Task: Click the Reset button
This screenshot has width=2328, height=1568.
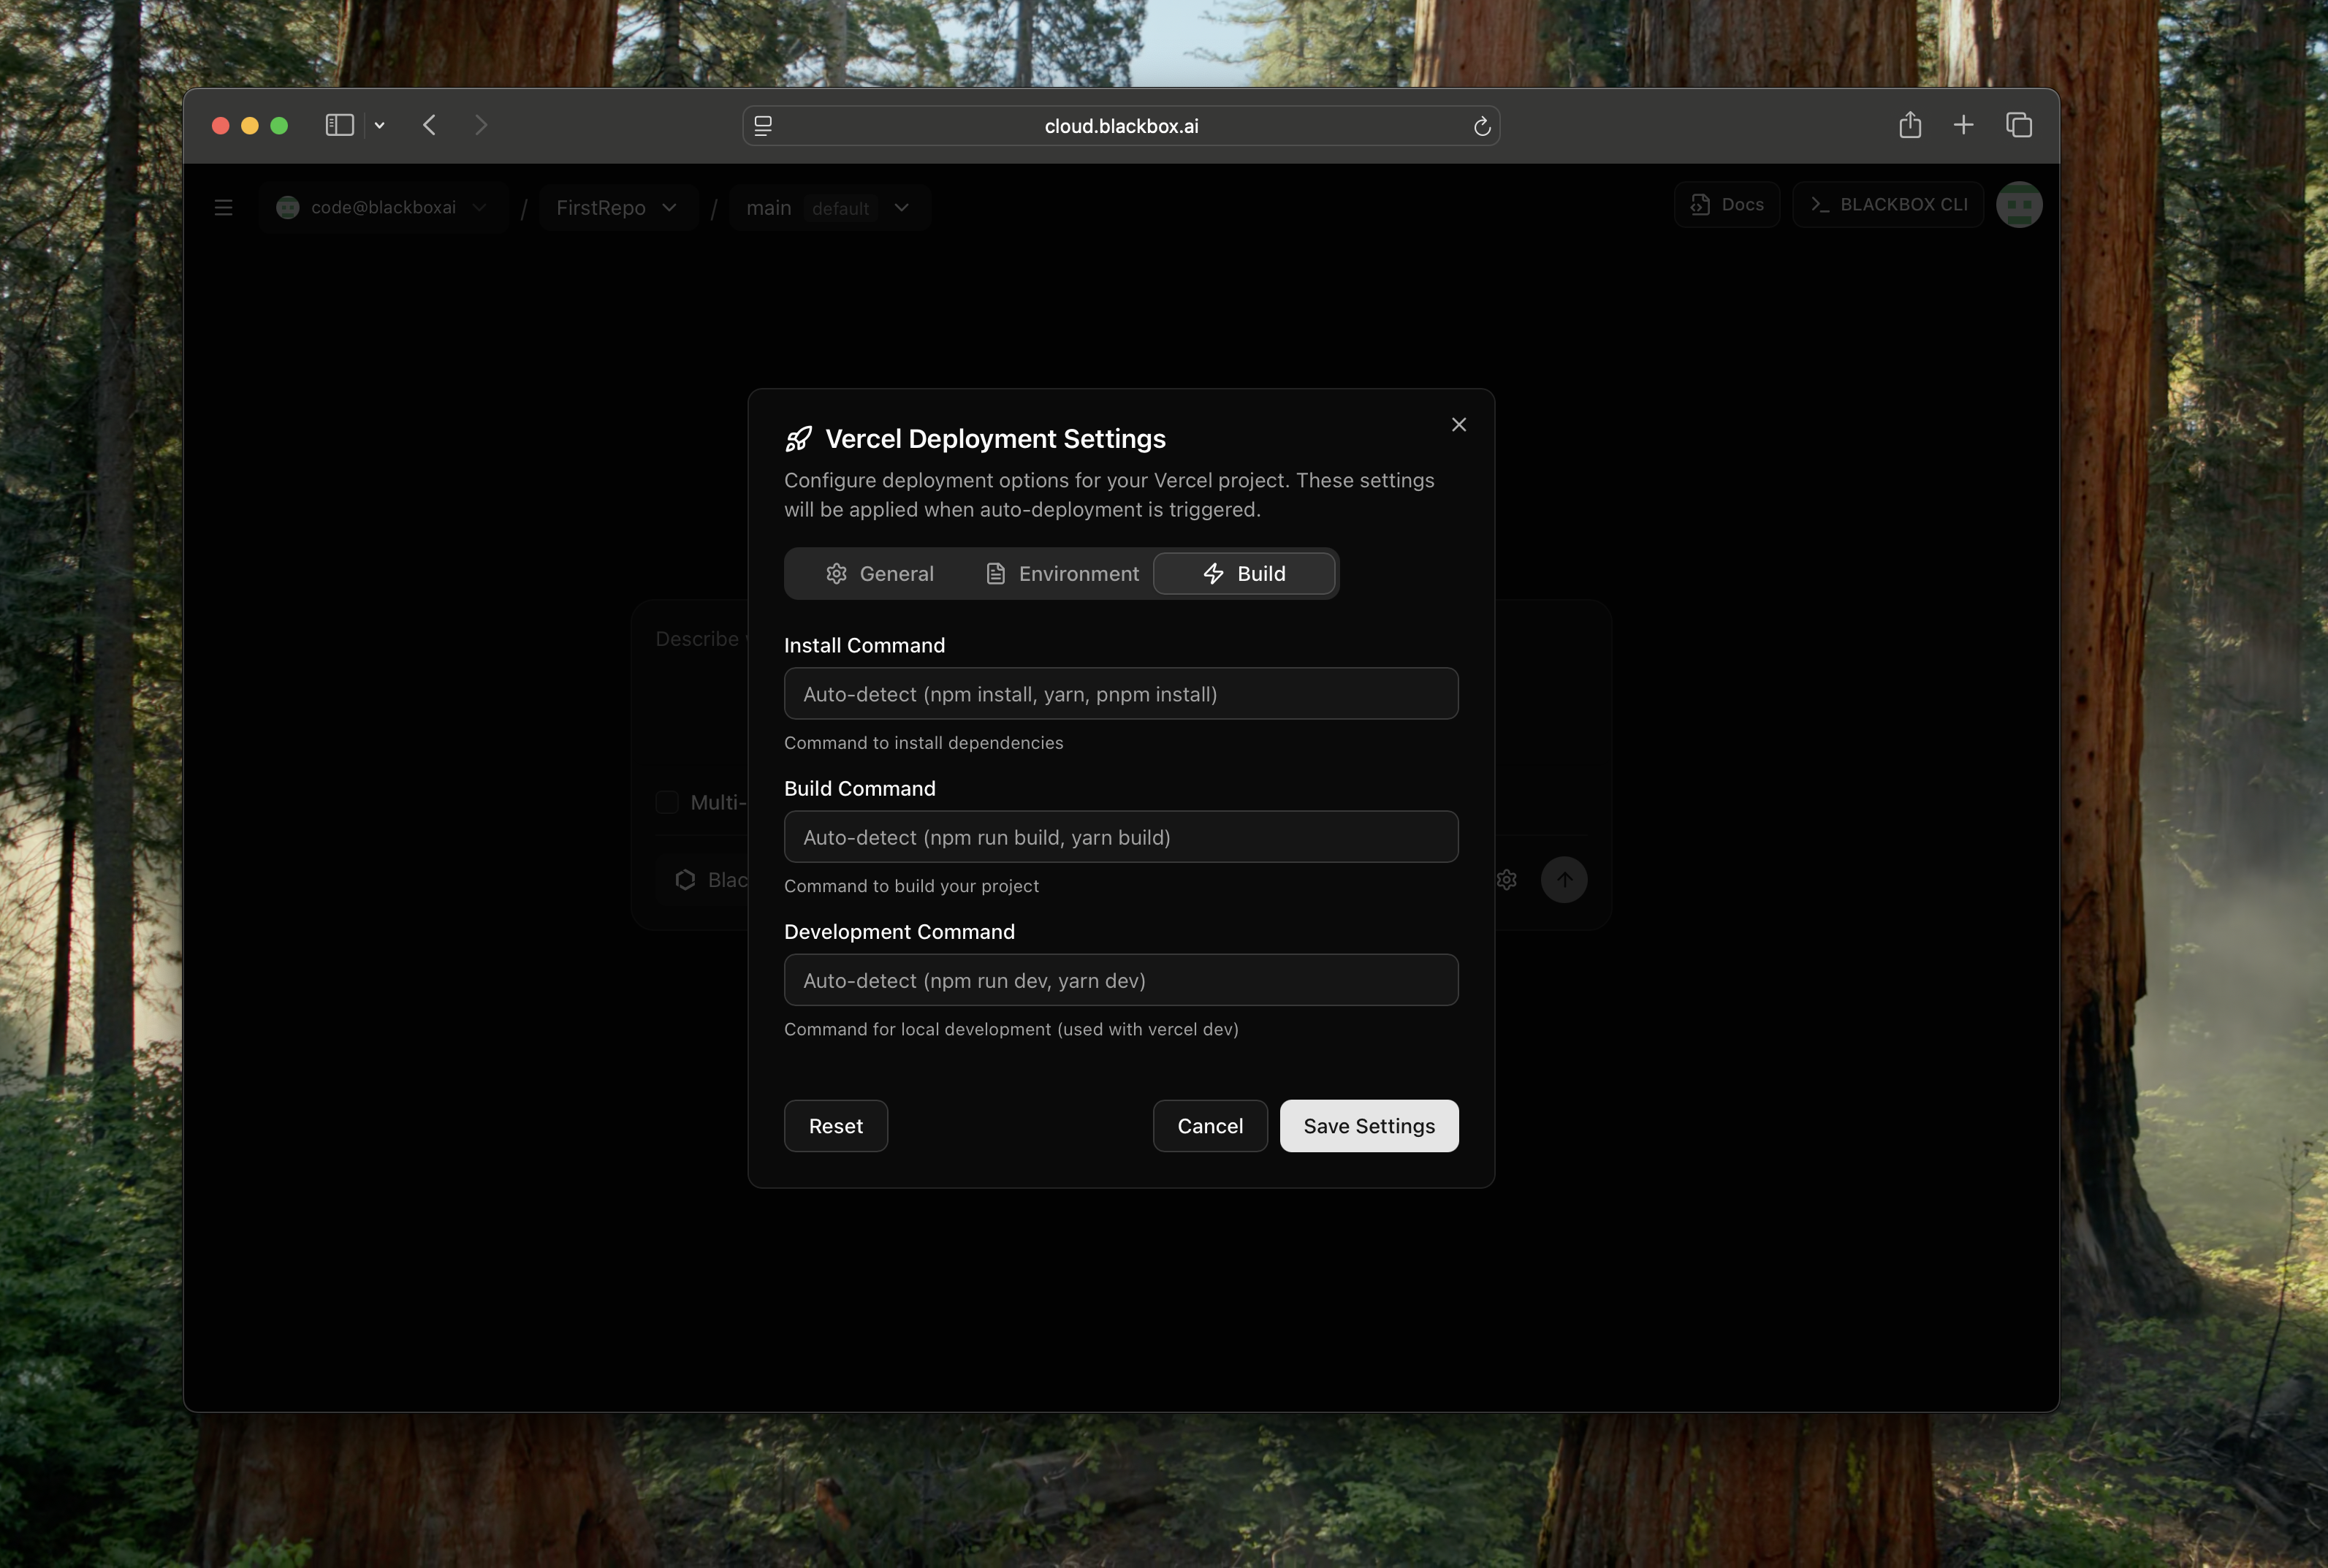Action: (x=835, y=1126)
